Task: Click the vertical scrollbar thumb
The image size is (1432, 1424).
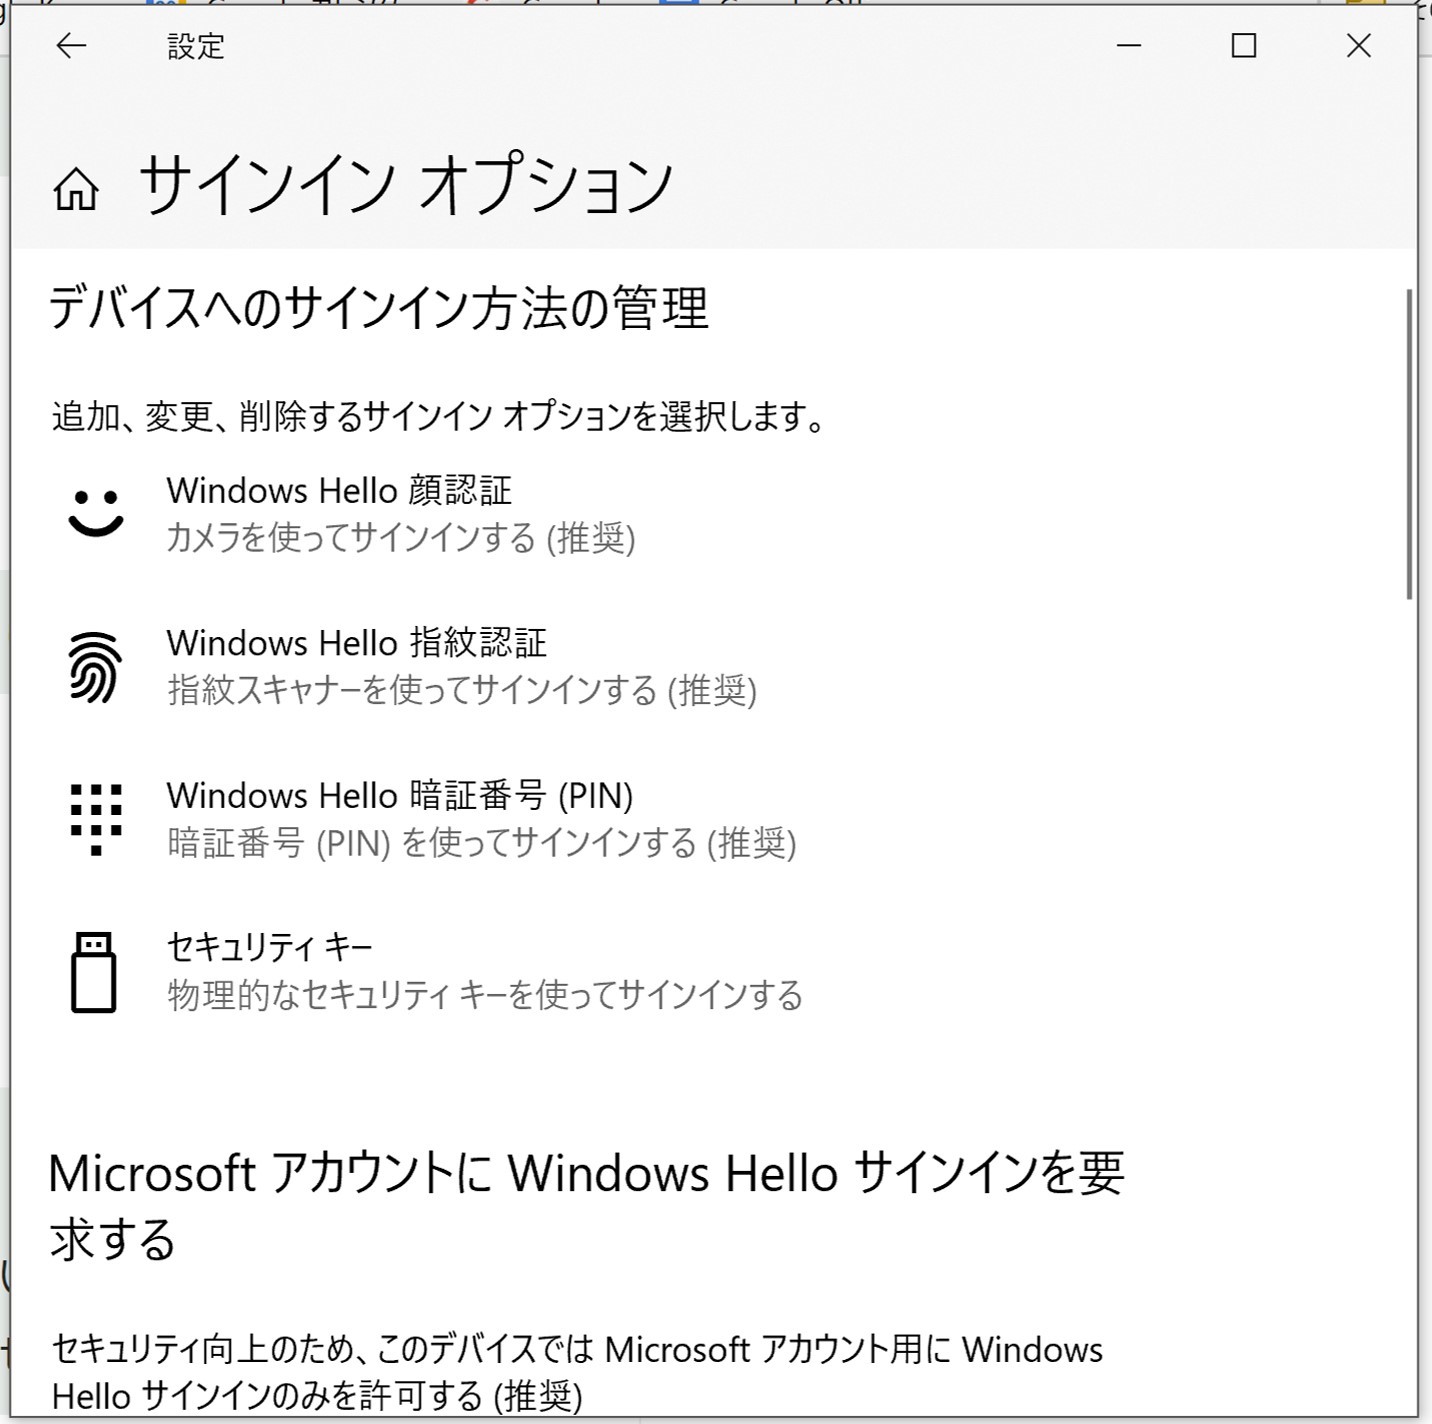Action: (1409, 444)
